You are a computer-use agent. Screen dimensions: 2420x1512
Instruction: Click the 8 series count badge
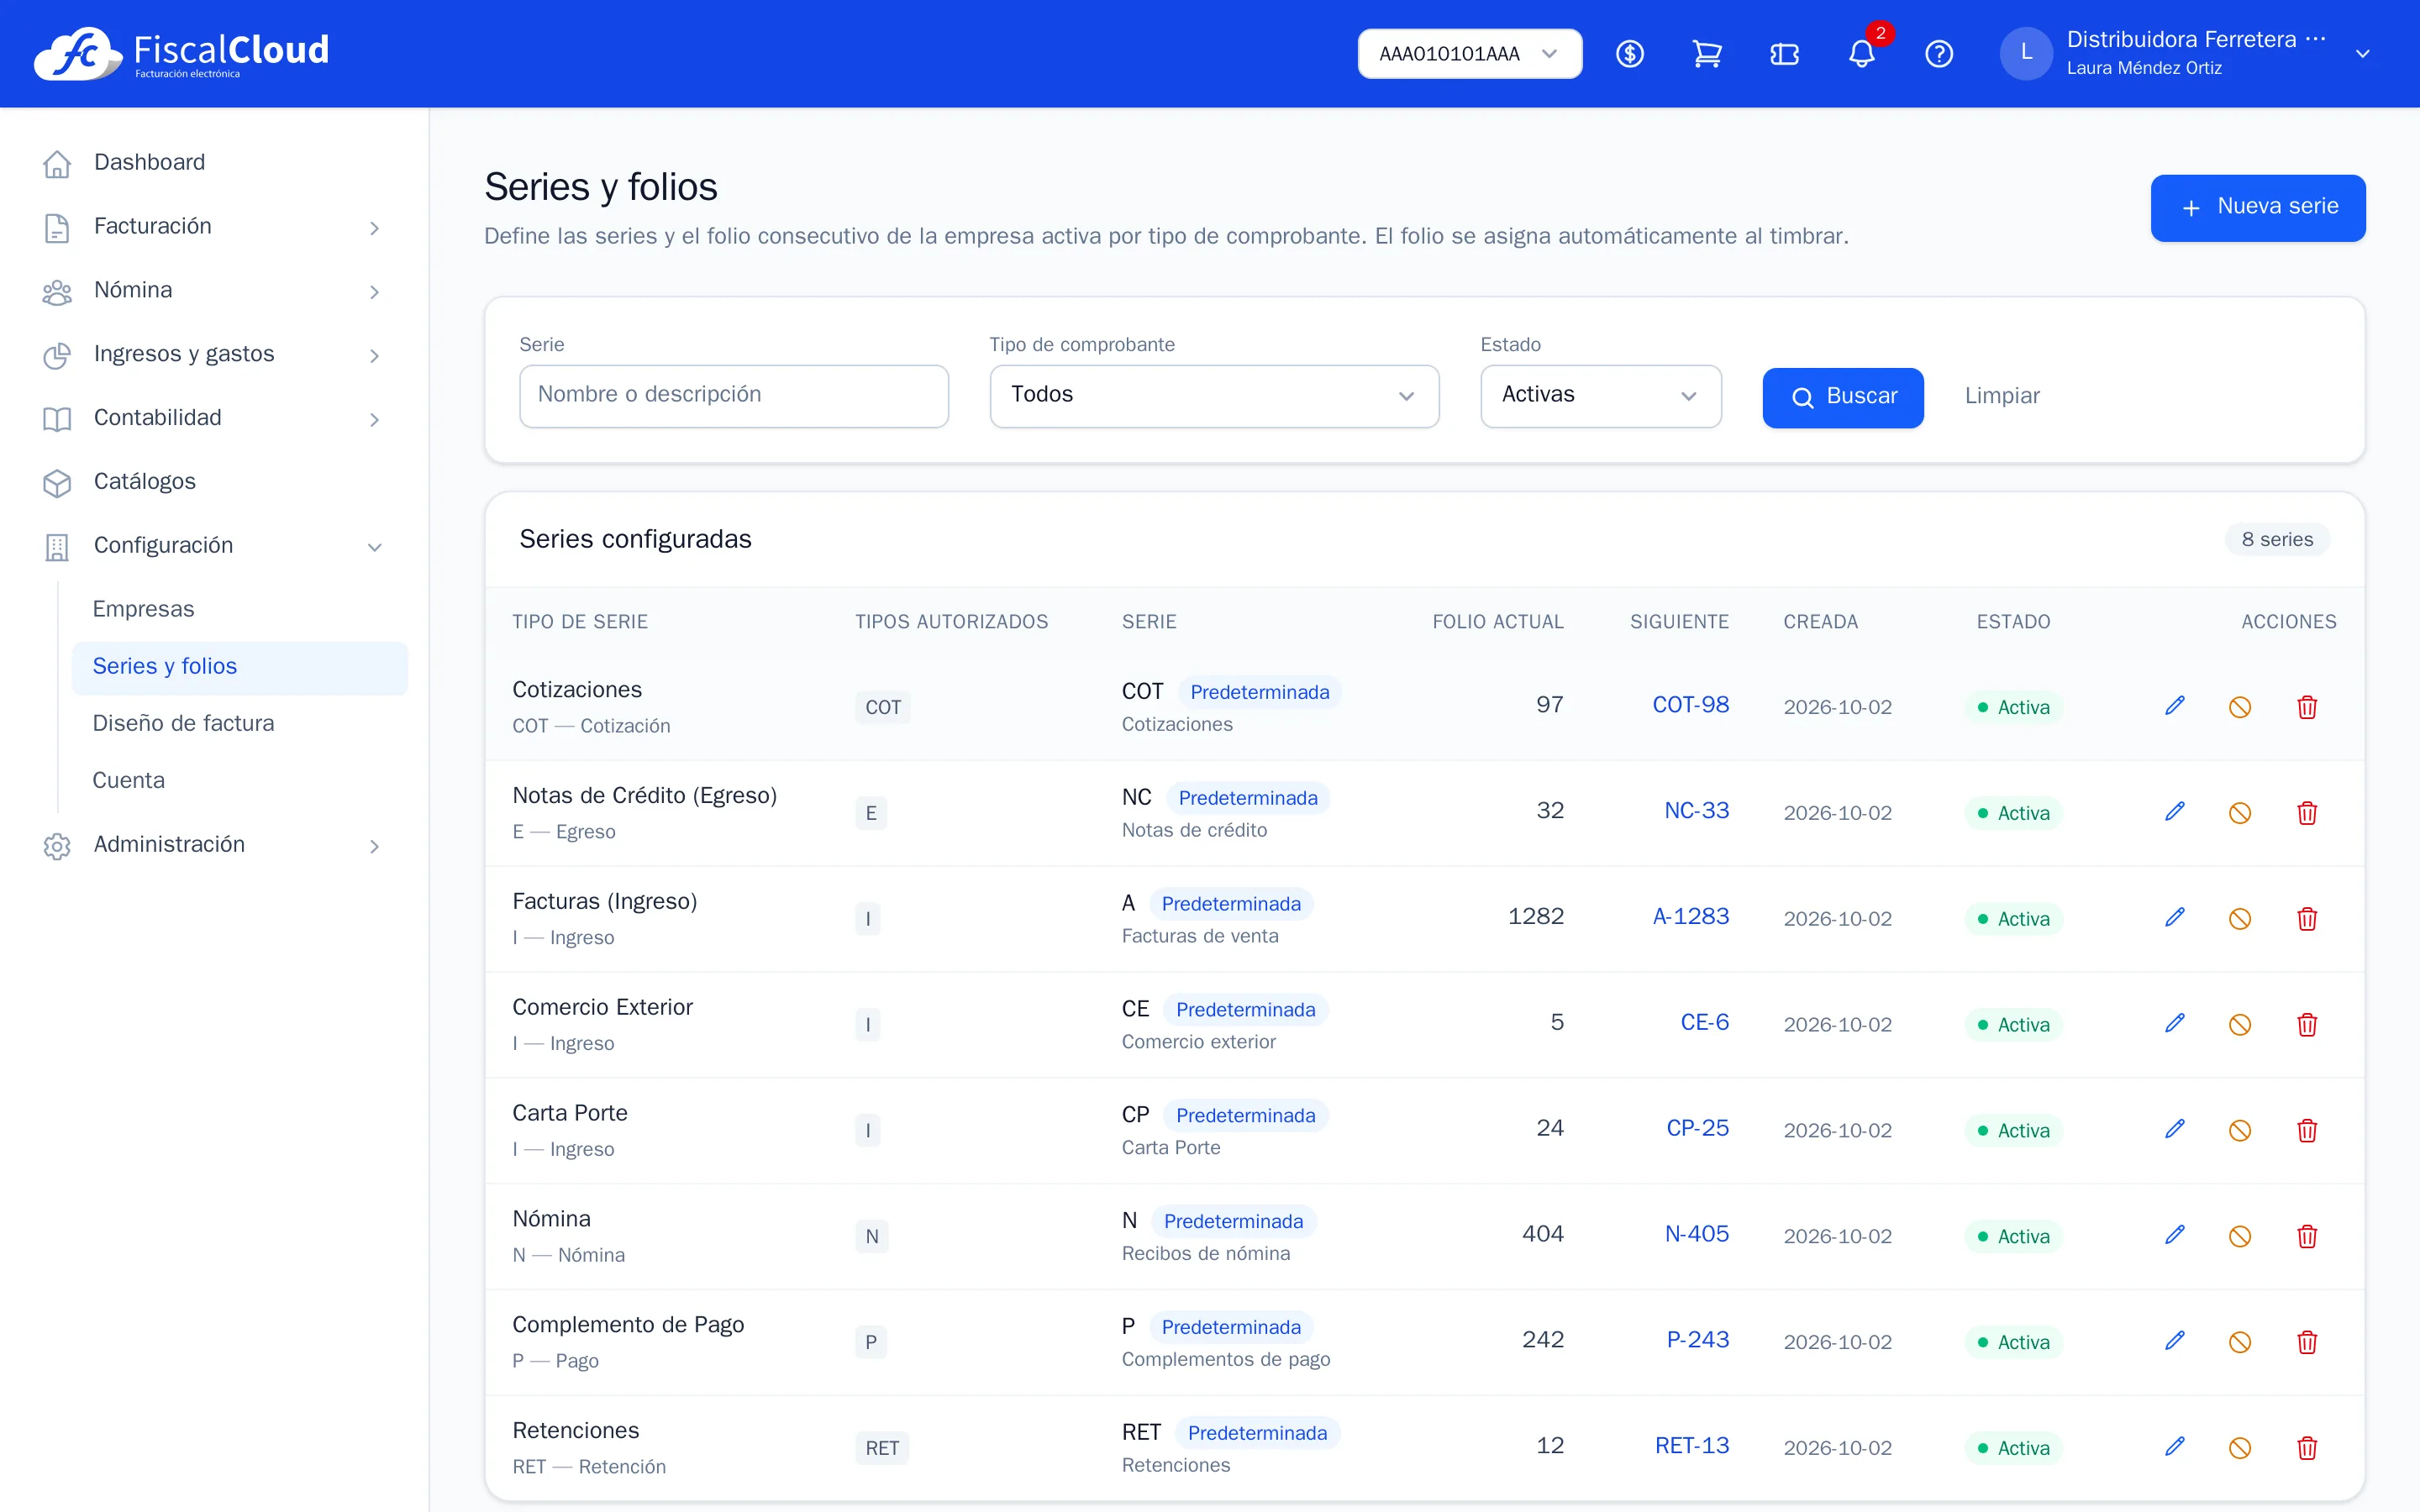coord(2277,540)
